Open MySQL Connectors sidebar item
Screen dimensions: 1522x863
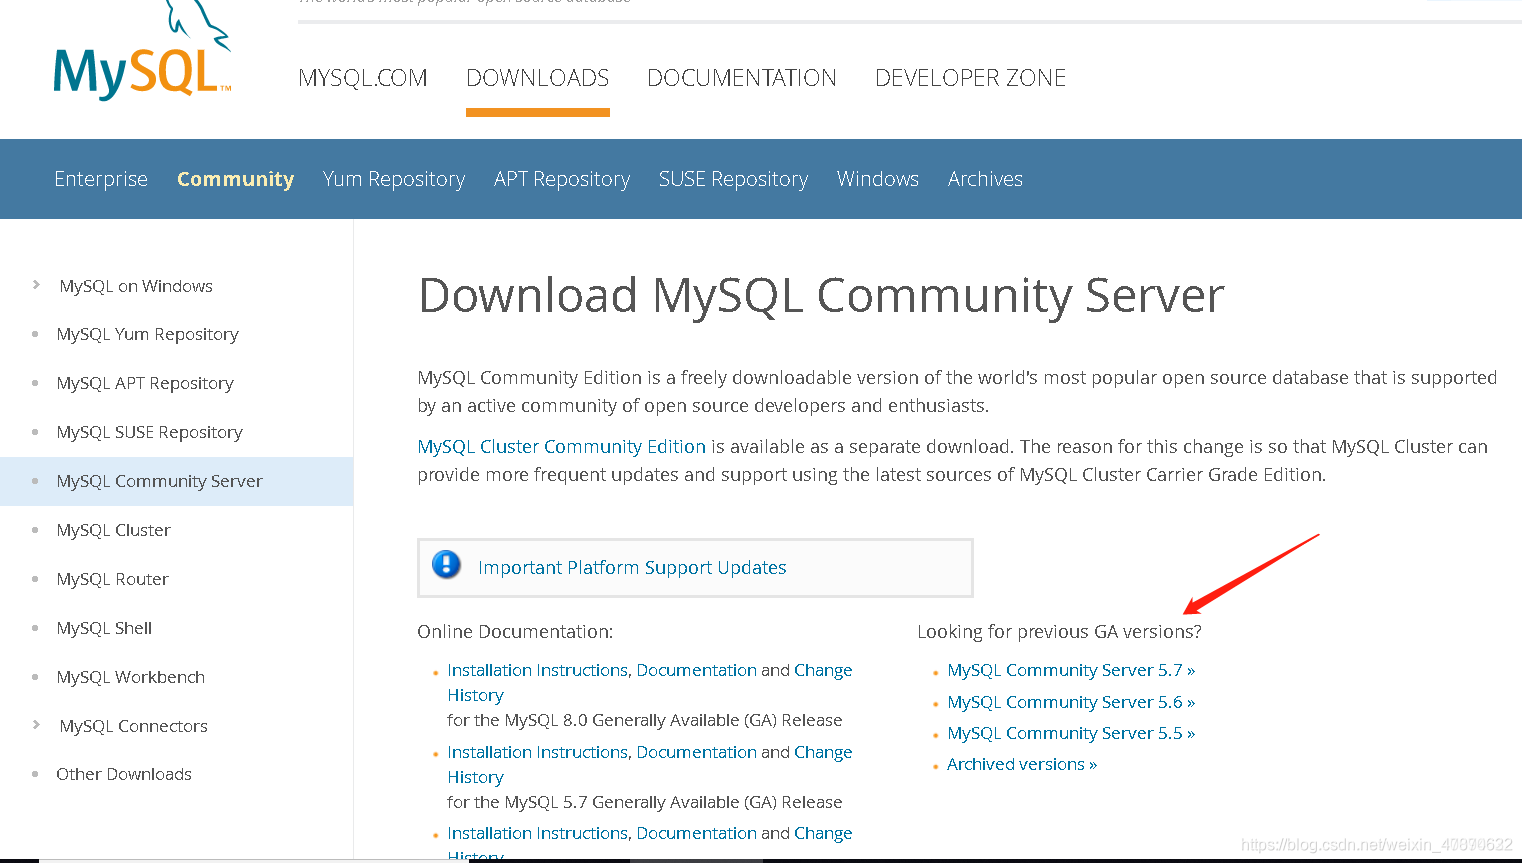[134, 726]
